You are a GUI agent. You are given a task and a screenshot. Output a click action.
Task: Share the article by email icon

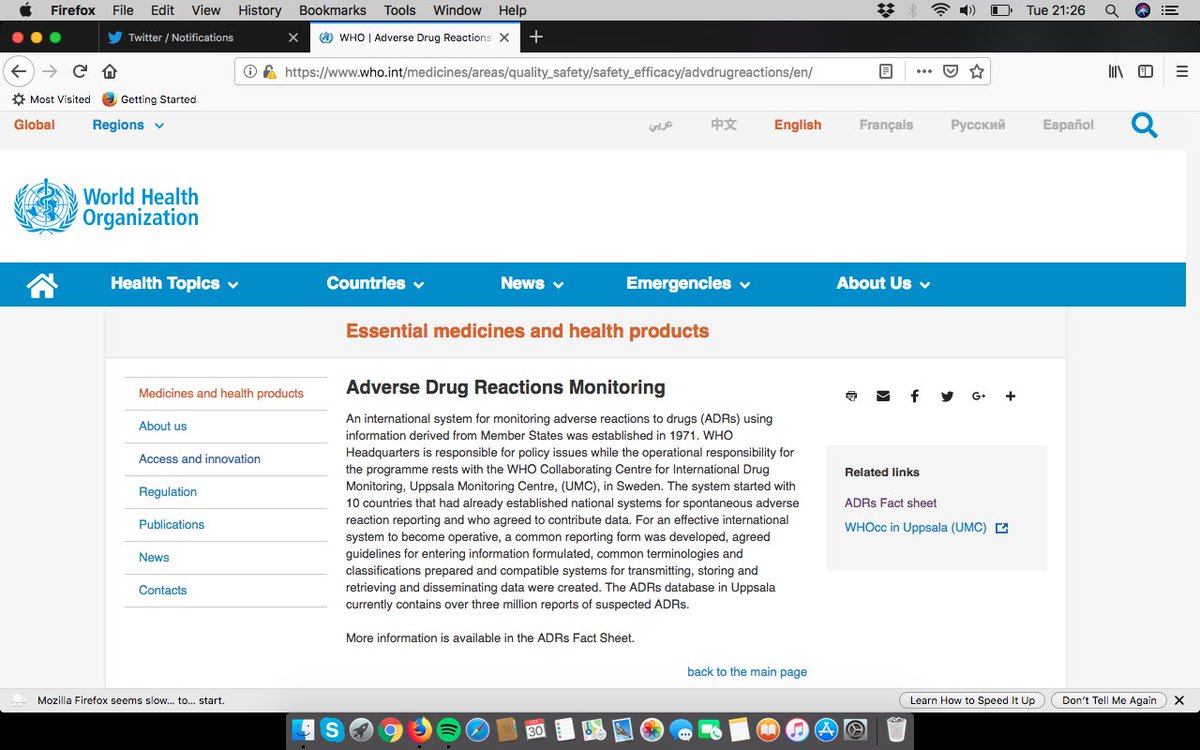tap(883, 396)
